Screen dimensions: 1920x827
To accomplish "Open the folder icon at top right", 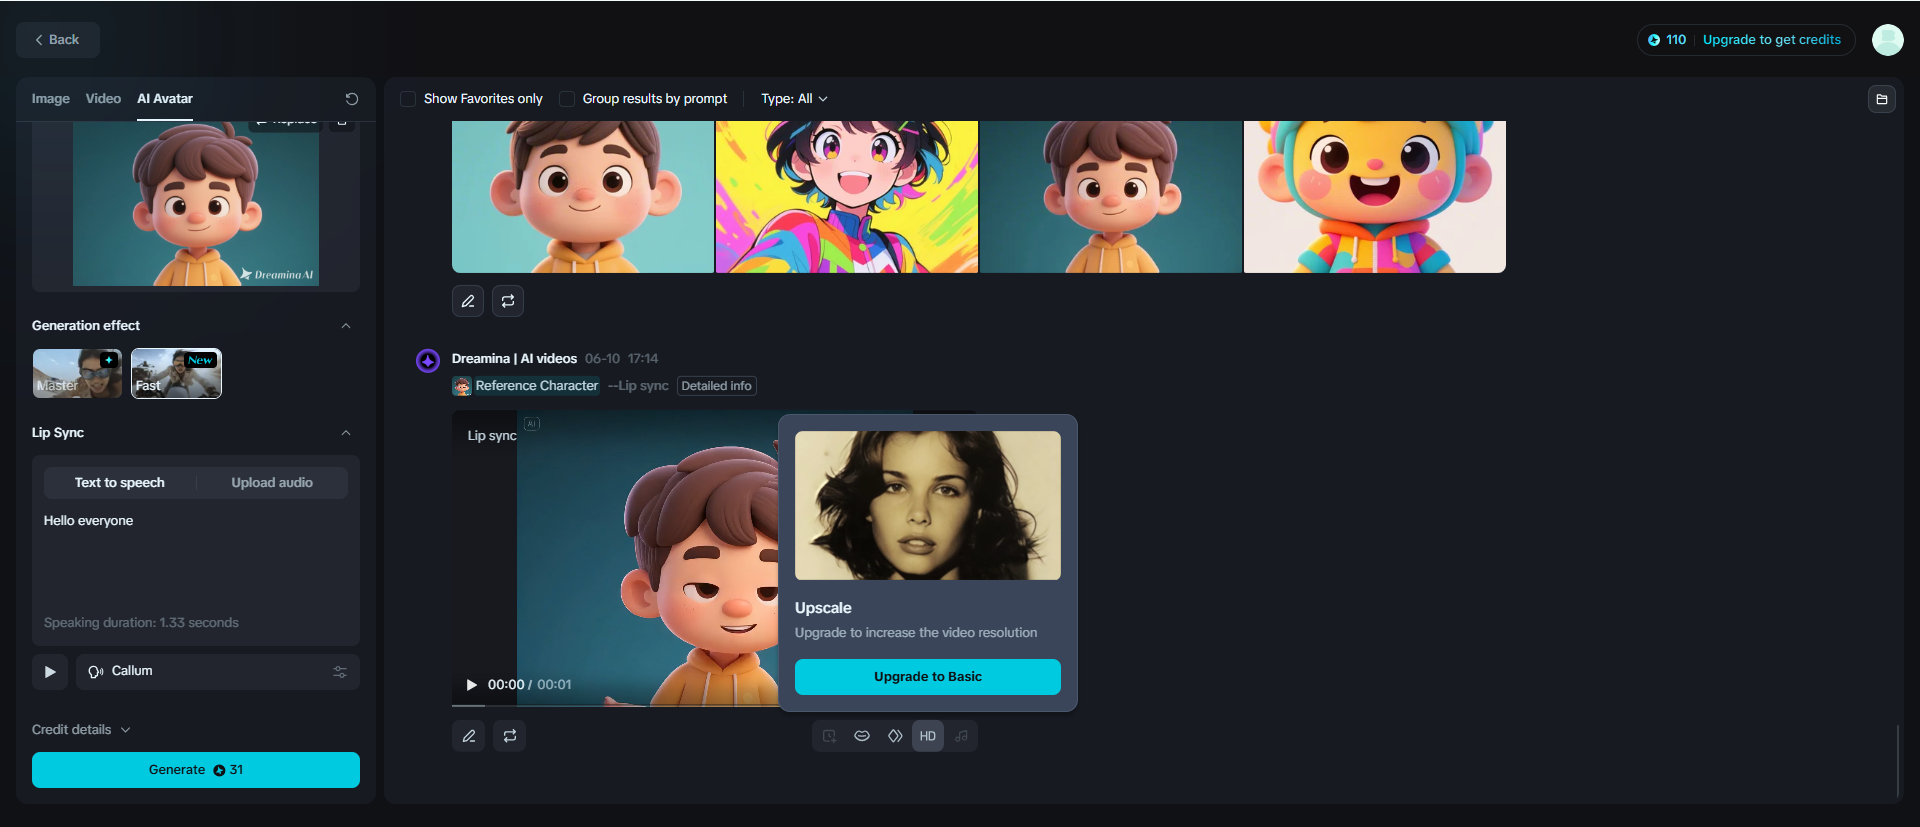I will [x=1882, y=99].
